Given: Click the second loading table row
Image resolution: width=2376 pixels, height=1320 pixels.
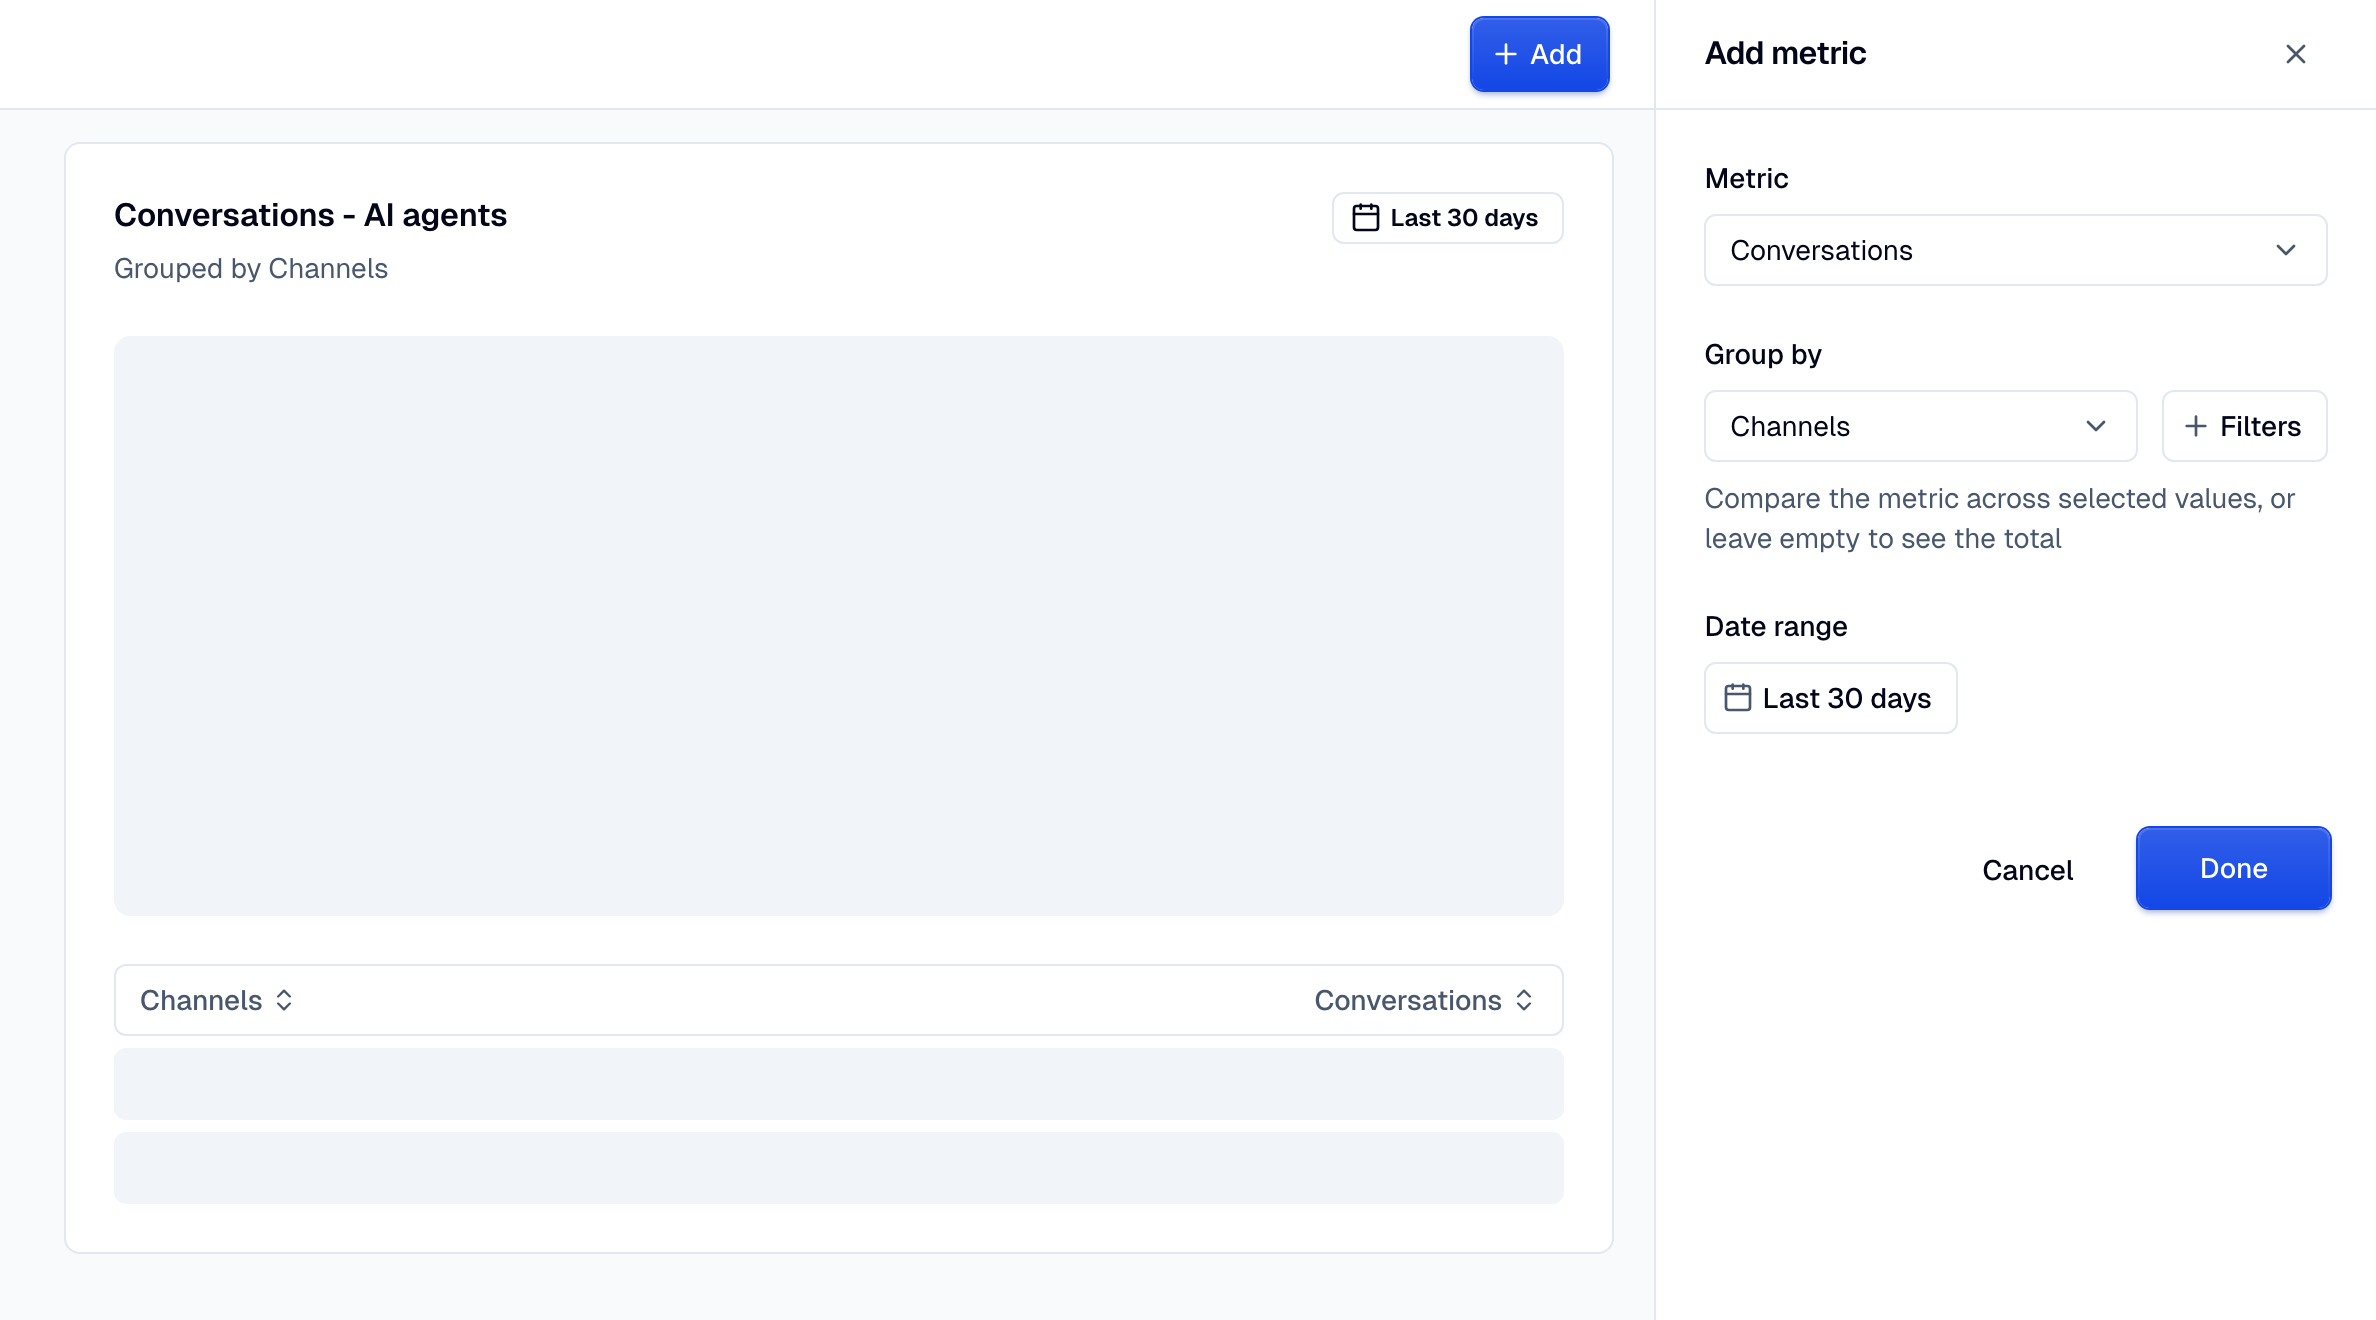Looking at the screenshot, I should [838, 1168].
